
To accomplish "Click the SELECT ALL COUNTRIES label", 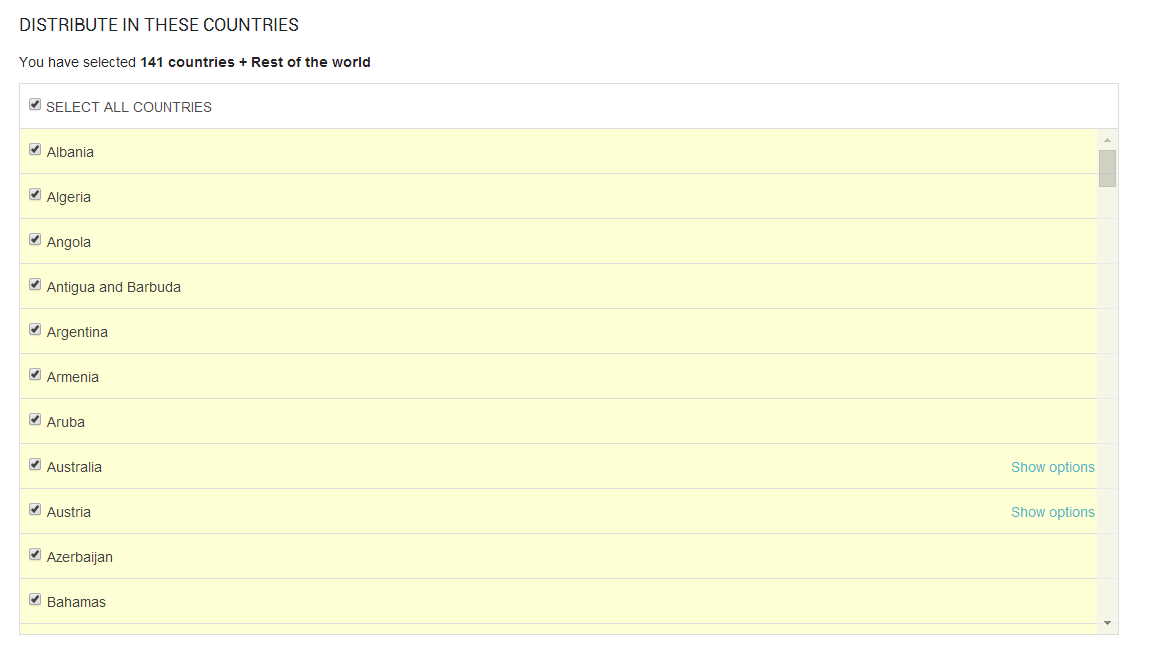I will pos(129,107).
